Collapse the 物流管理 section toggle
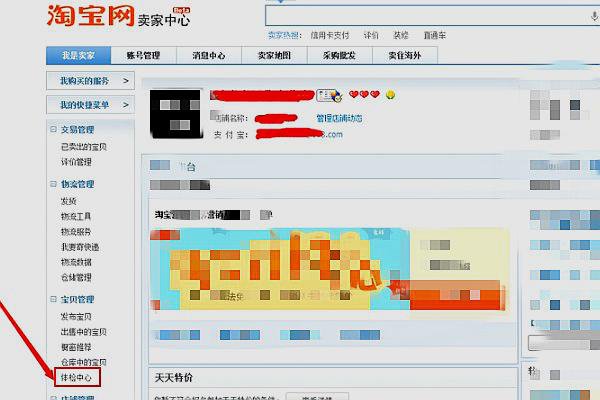The height and width of the screenshot is (400, 600). pos(54,184)
